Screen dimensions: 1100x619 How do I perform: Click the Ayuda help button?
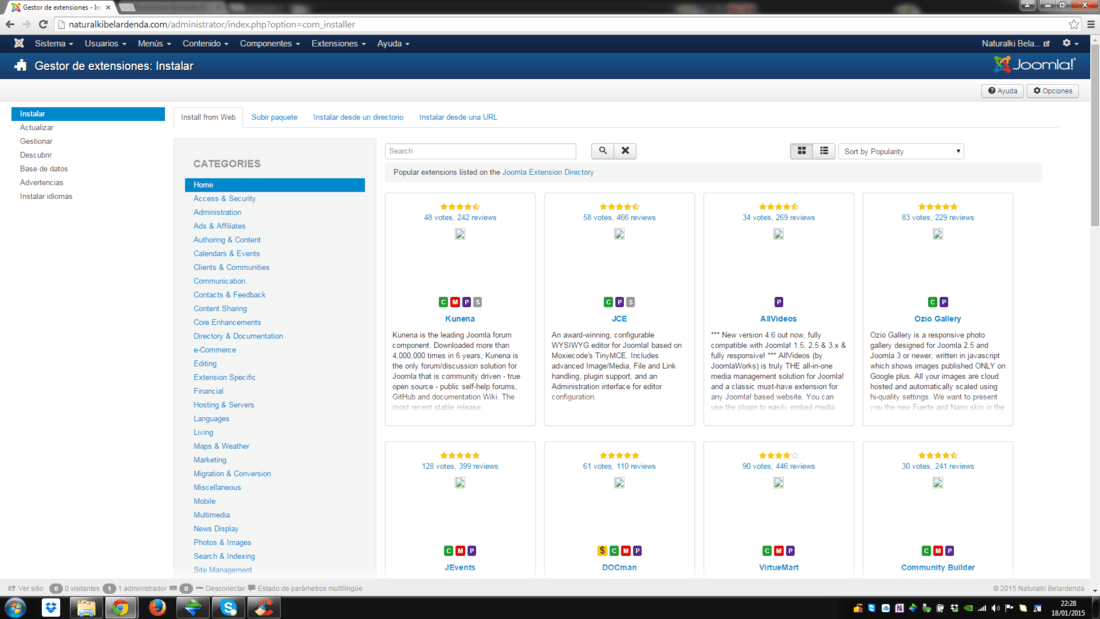(1002, 91)
